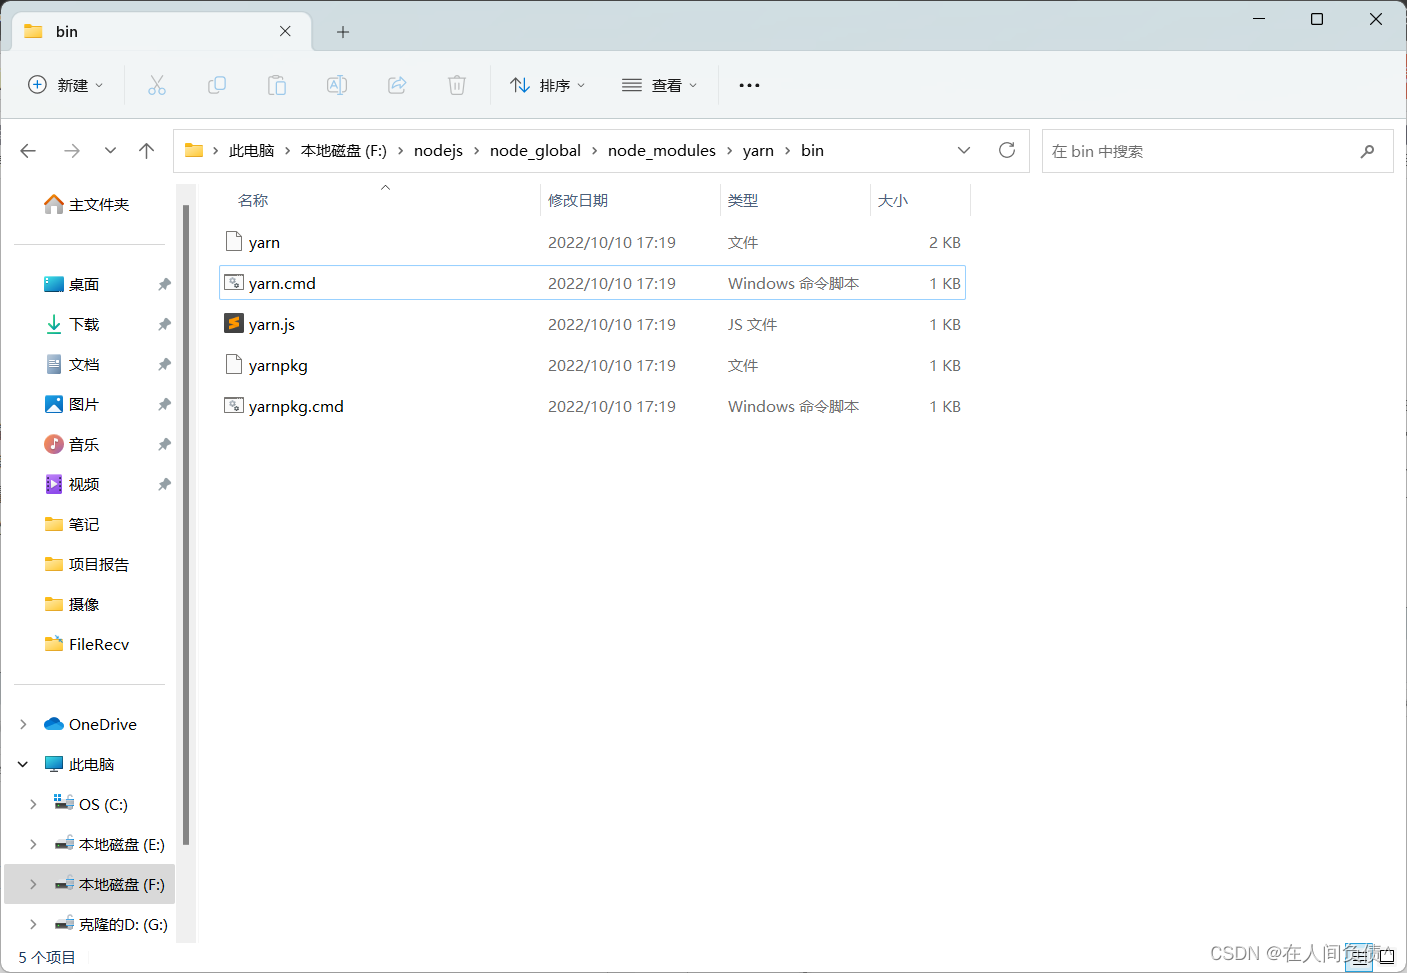Collapse the 此电脑 tree node
This screenshot has height=973, width=1407.
pos(23,764)
